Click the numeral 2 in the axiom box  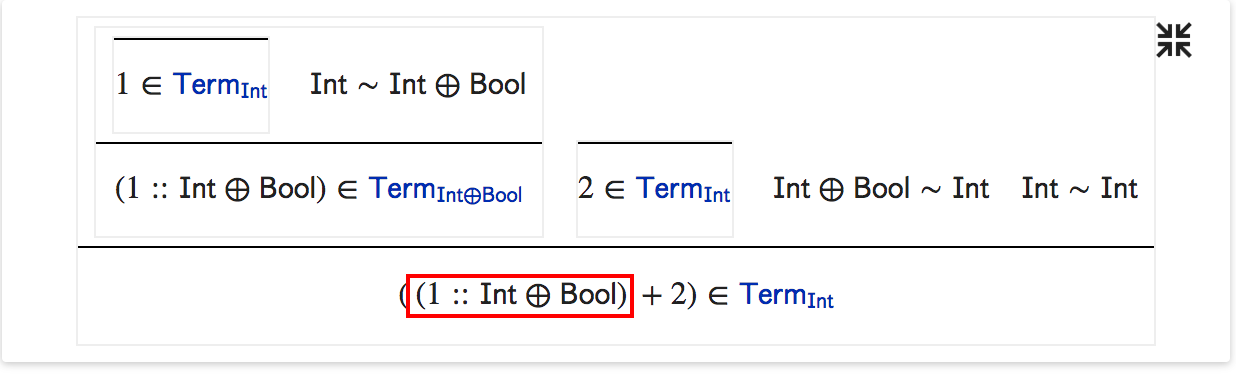tap(585, 189)
